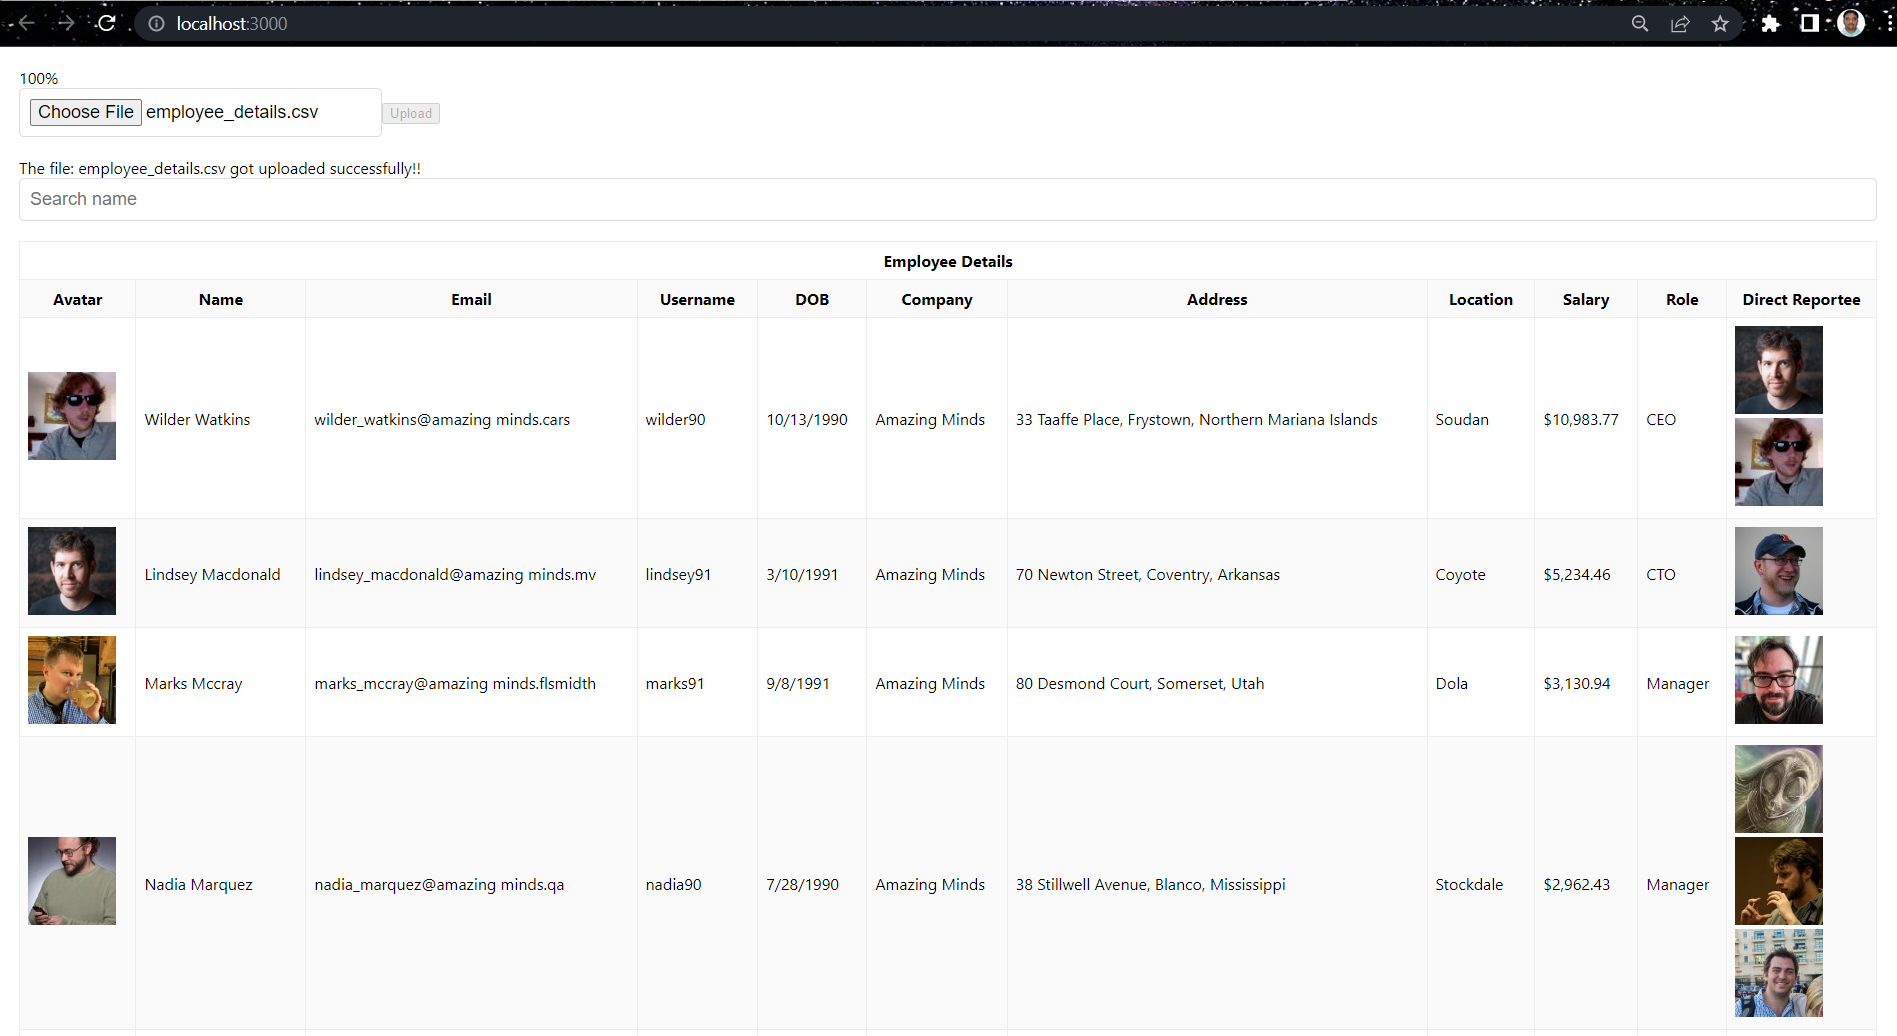Select the name Marks Mccray
Screen dimensions: 1897x1036
(x=193, y=684)
